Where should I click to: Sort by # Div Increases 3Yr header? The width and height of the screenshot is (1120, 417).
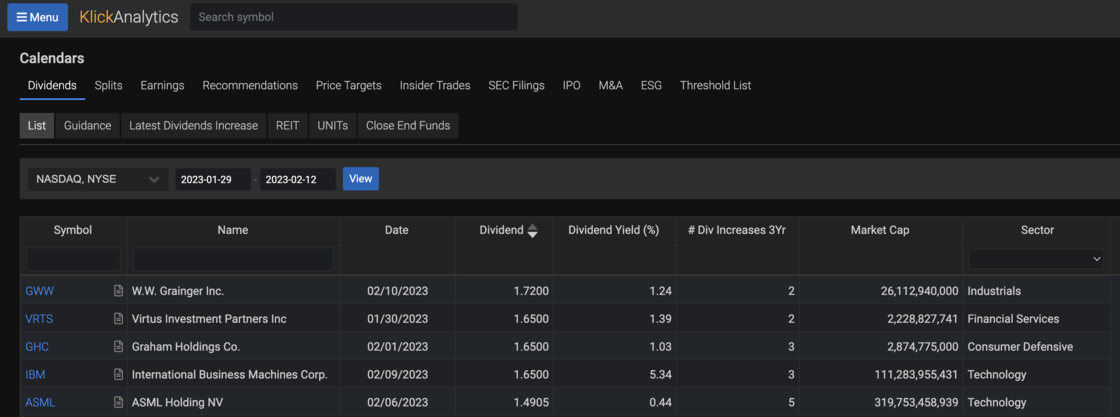(x=737, y=231)
